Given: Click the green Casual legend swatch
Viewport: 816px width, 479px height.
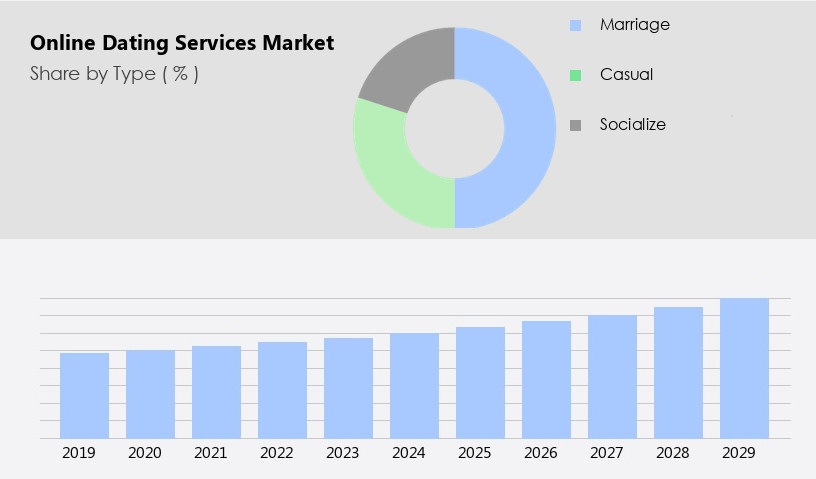Looking at the screenshot, I should pyautogui.click(x=575, y=75).
